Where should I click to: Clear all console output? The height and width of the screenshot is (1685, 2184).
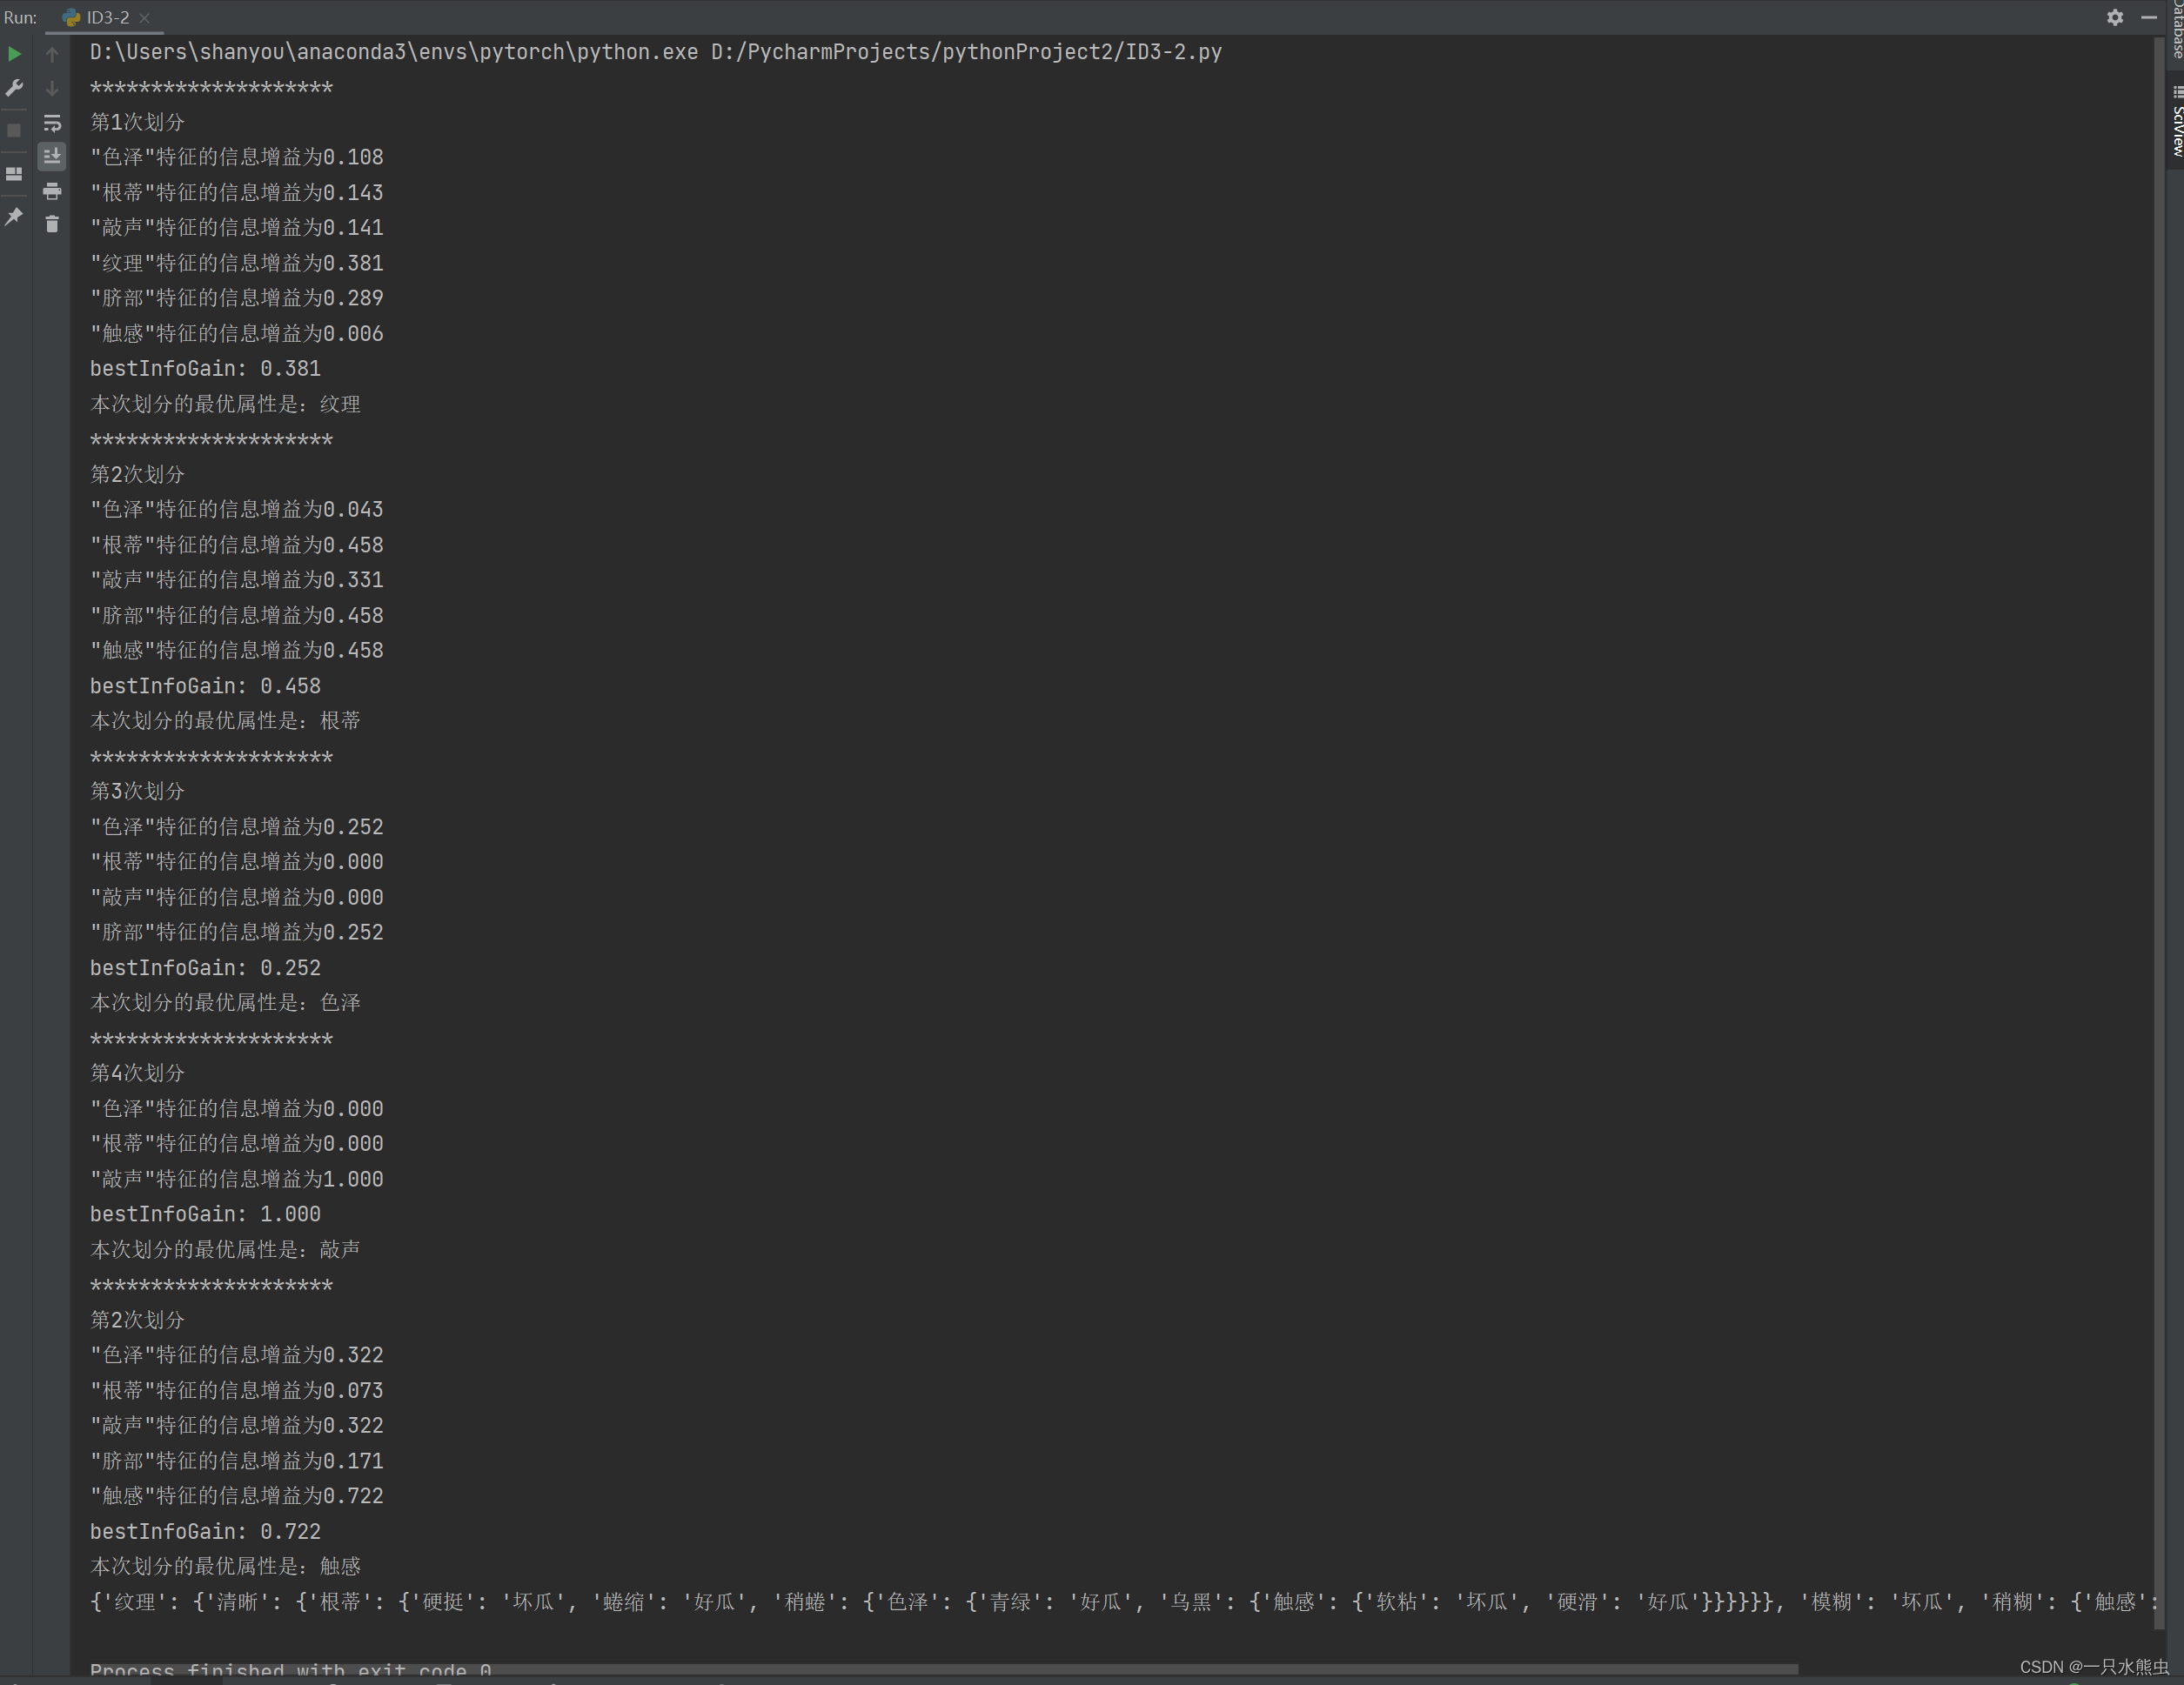[x=52, y=224]
